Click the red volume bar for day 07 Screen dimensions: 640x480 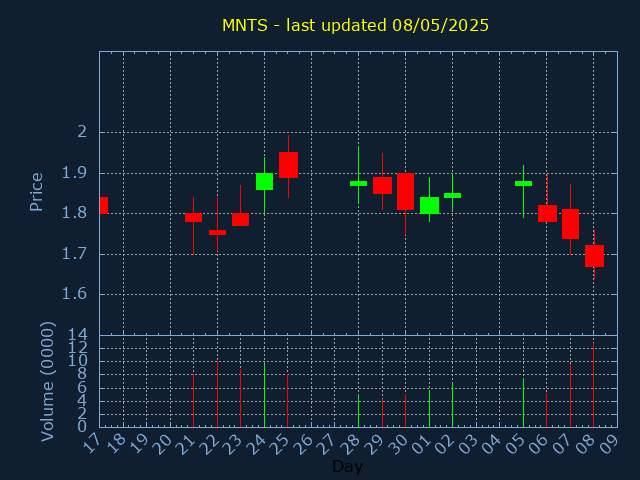tap(570, 396)
